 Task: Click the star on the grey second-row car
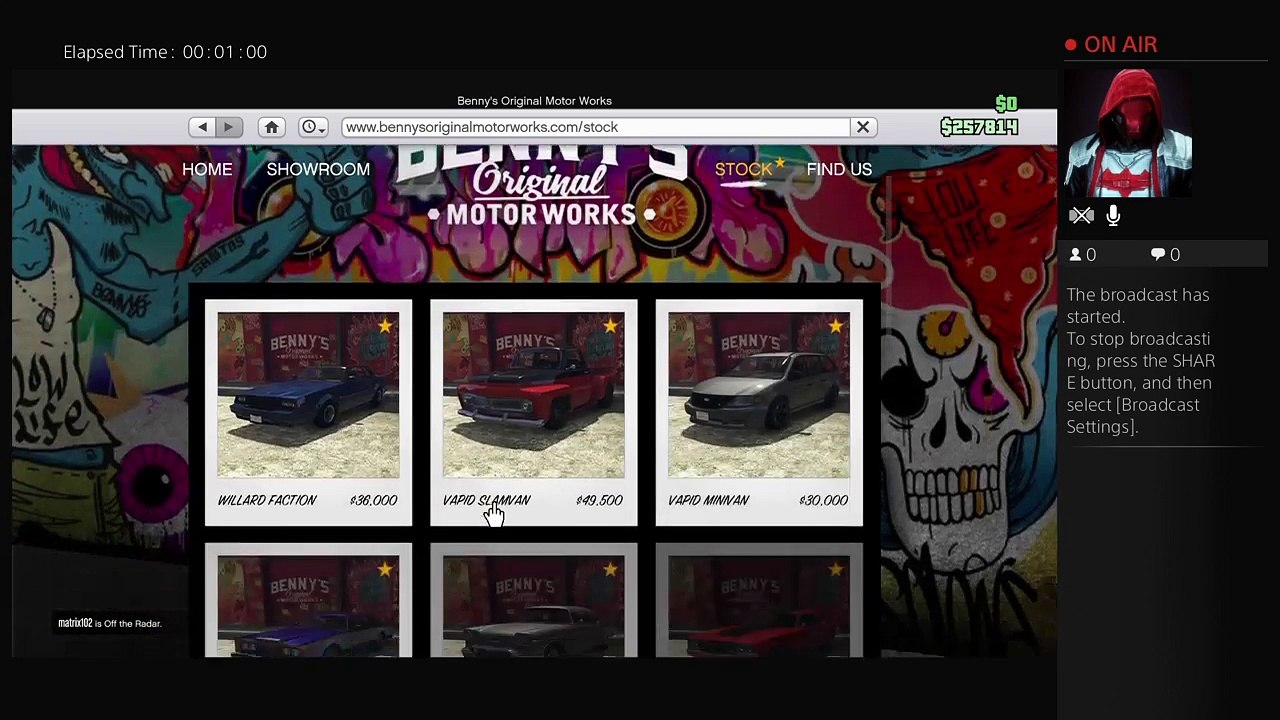[610, 570]
